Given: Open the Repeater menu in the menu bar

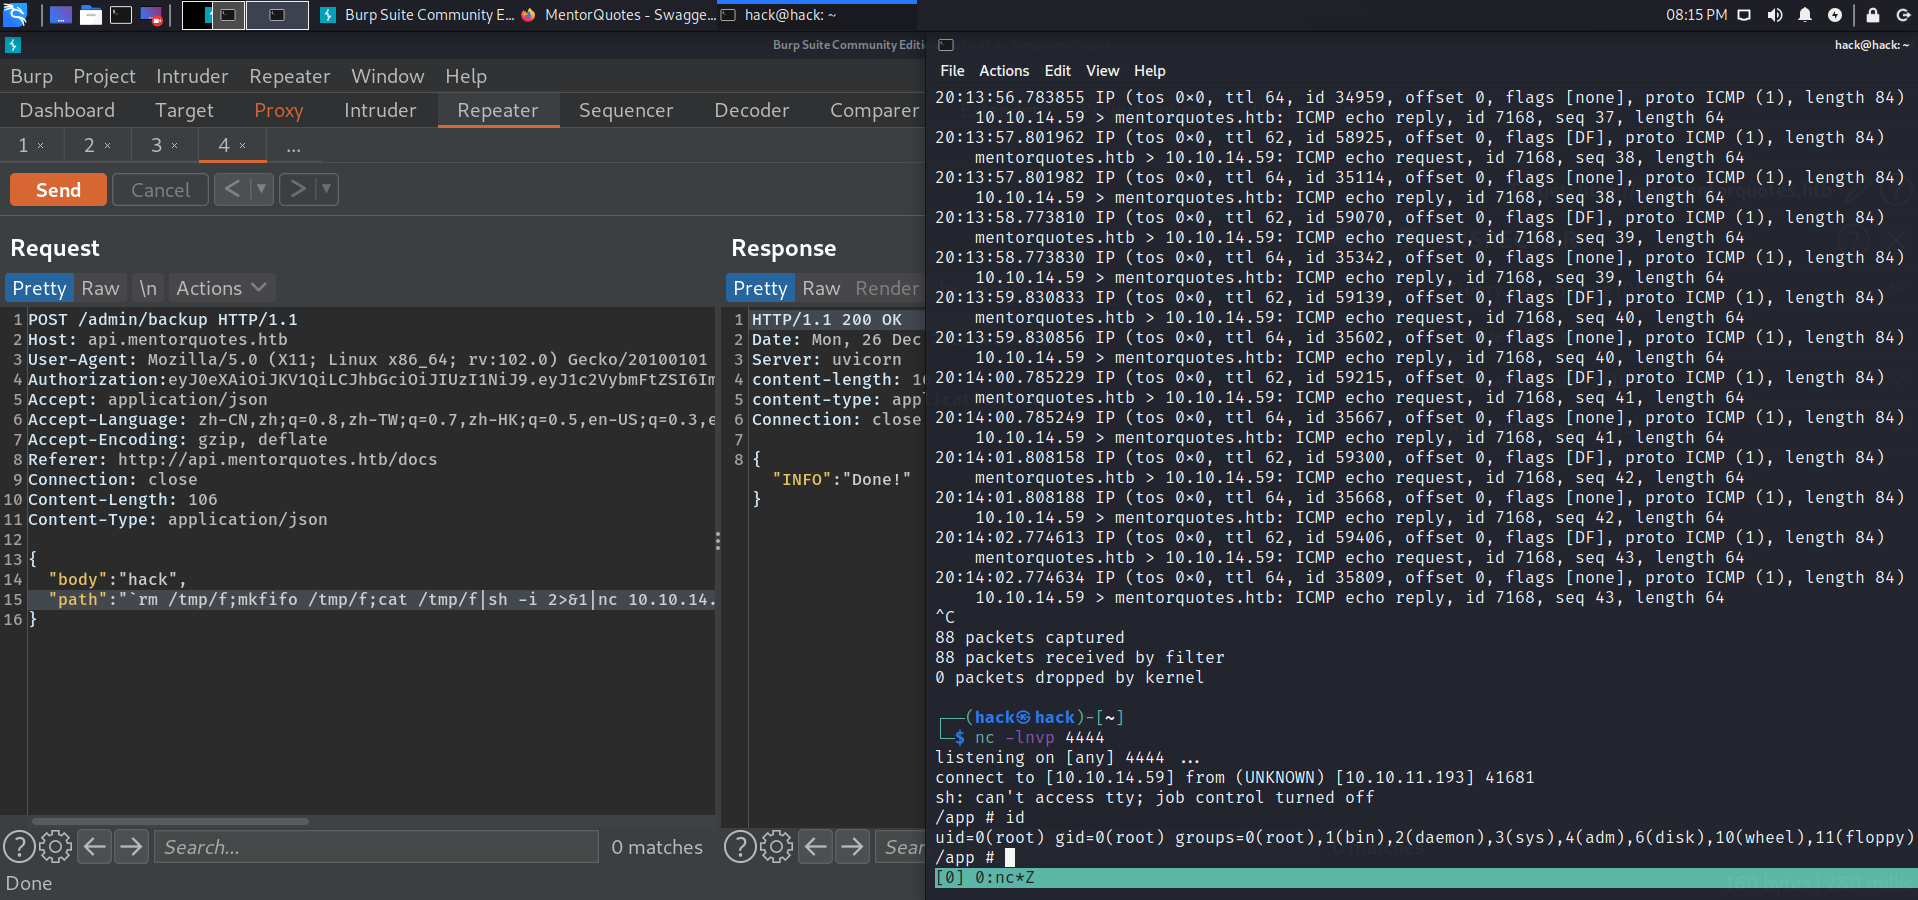Looking at the screenshot, I should pos(290,76).
